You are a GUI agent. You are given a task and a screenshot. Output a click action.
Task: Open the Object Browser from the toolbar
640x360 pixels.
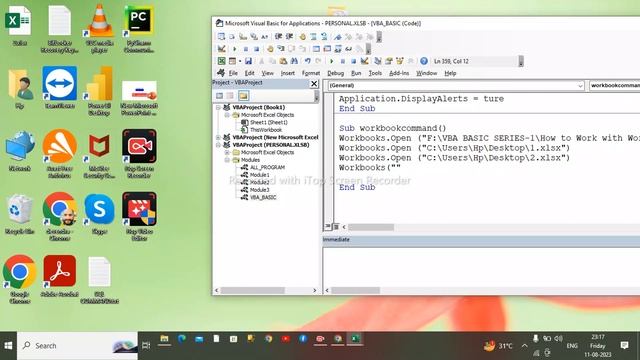(x=399, y=61)
